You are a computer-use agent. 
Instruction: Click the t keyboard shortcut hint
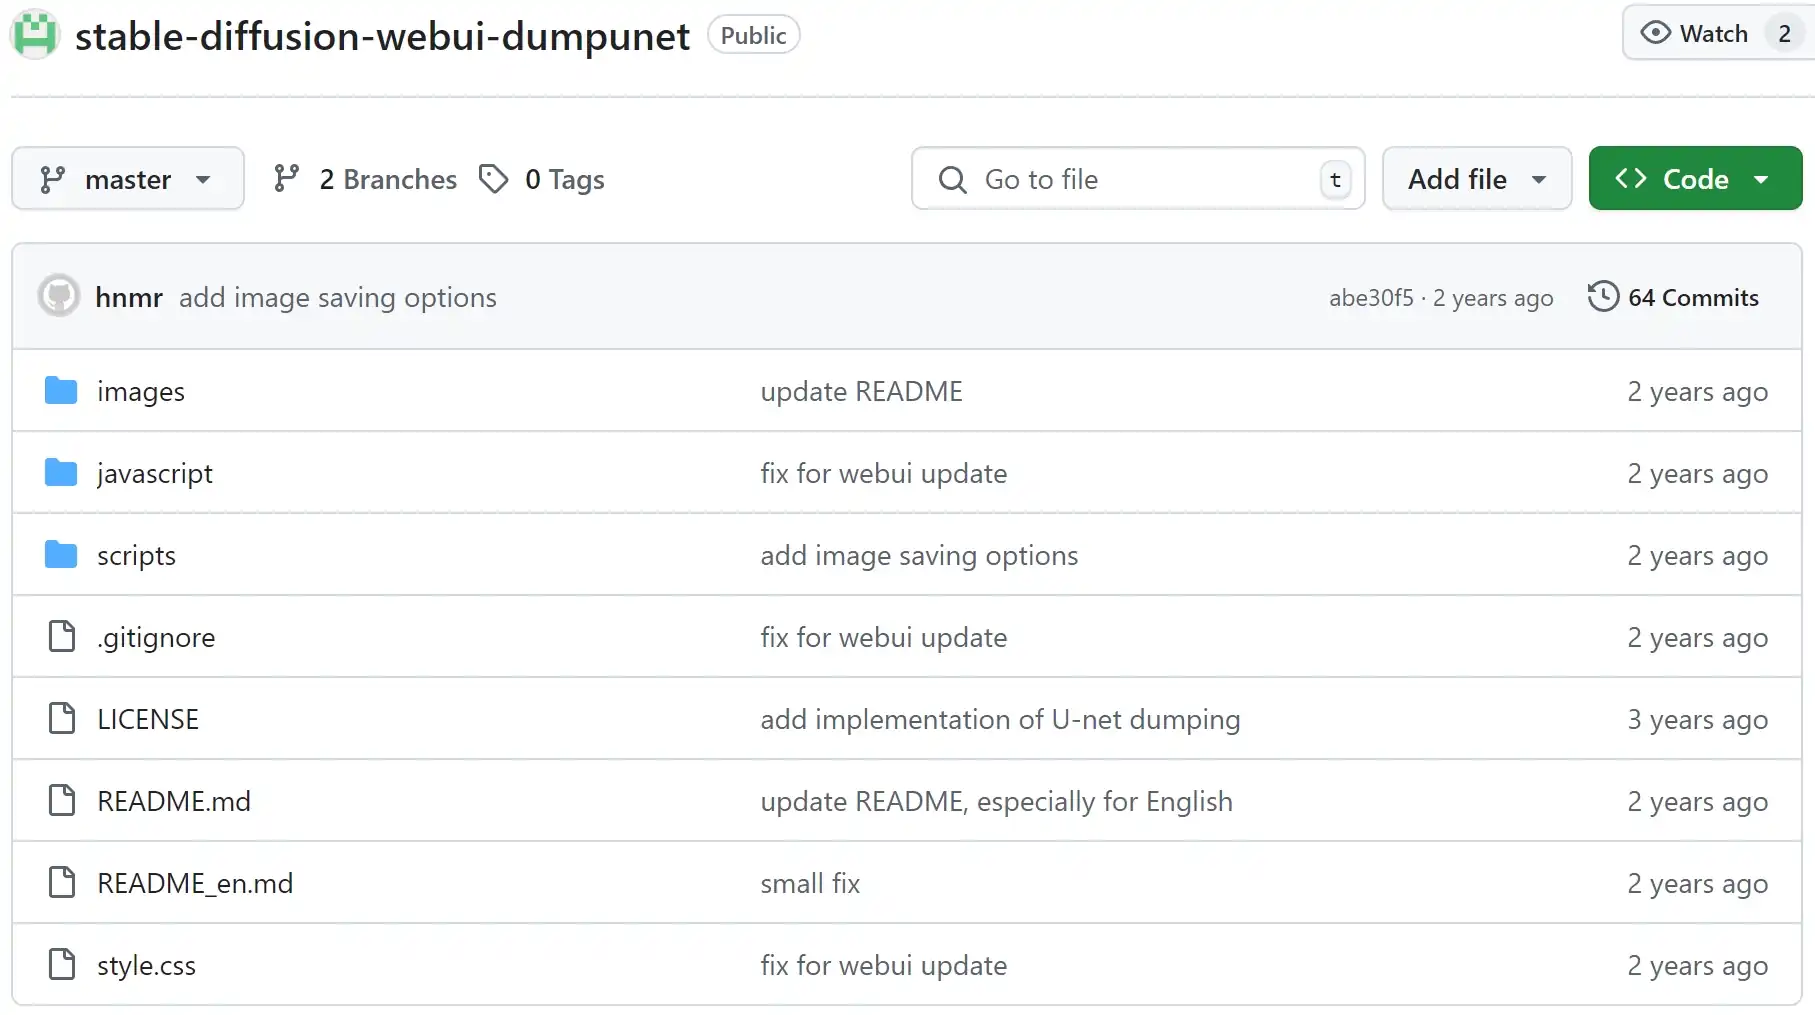[1336, 180]
